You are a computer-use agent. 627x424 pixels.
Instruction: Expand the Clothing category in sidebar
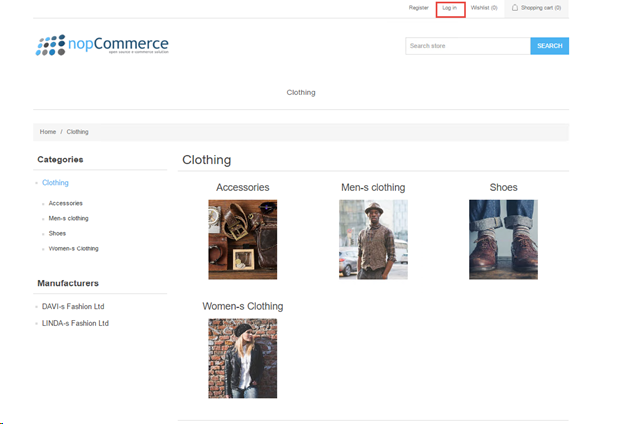coord(55,183)
